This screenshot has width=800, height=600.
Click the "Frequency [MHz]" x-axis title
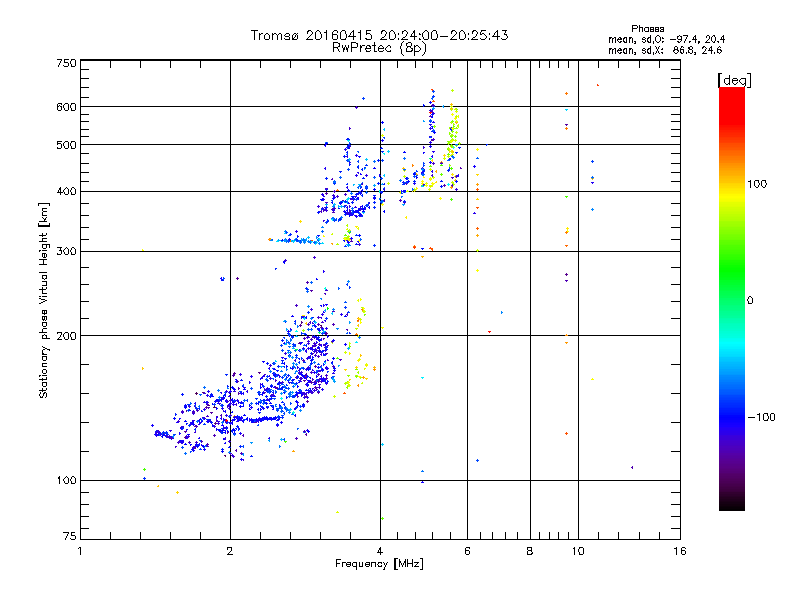coord(379,564)
